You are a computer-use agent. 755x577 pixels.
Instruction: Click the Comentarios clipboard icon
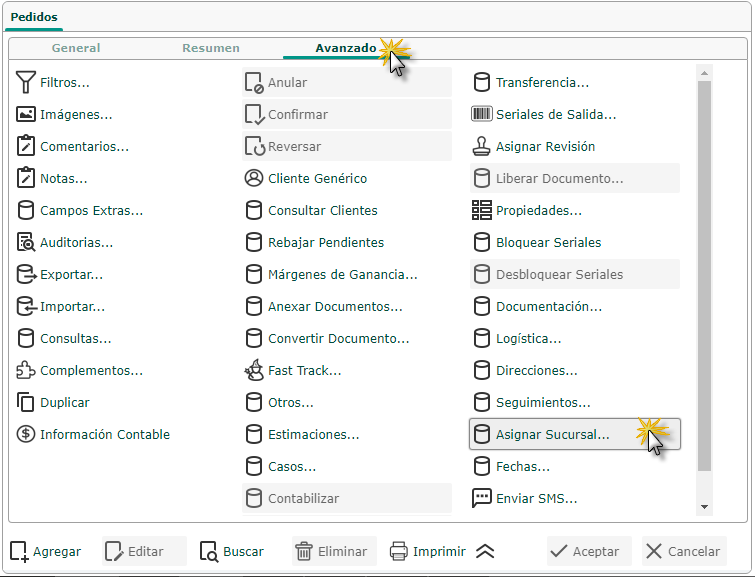(26, 147)
